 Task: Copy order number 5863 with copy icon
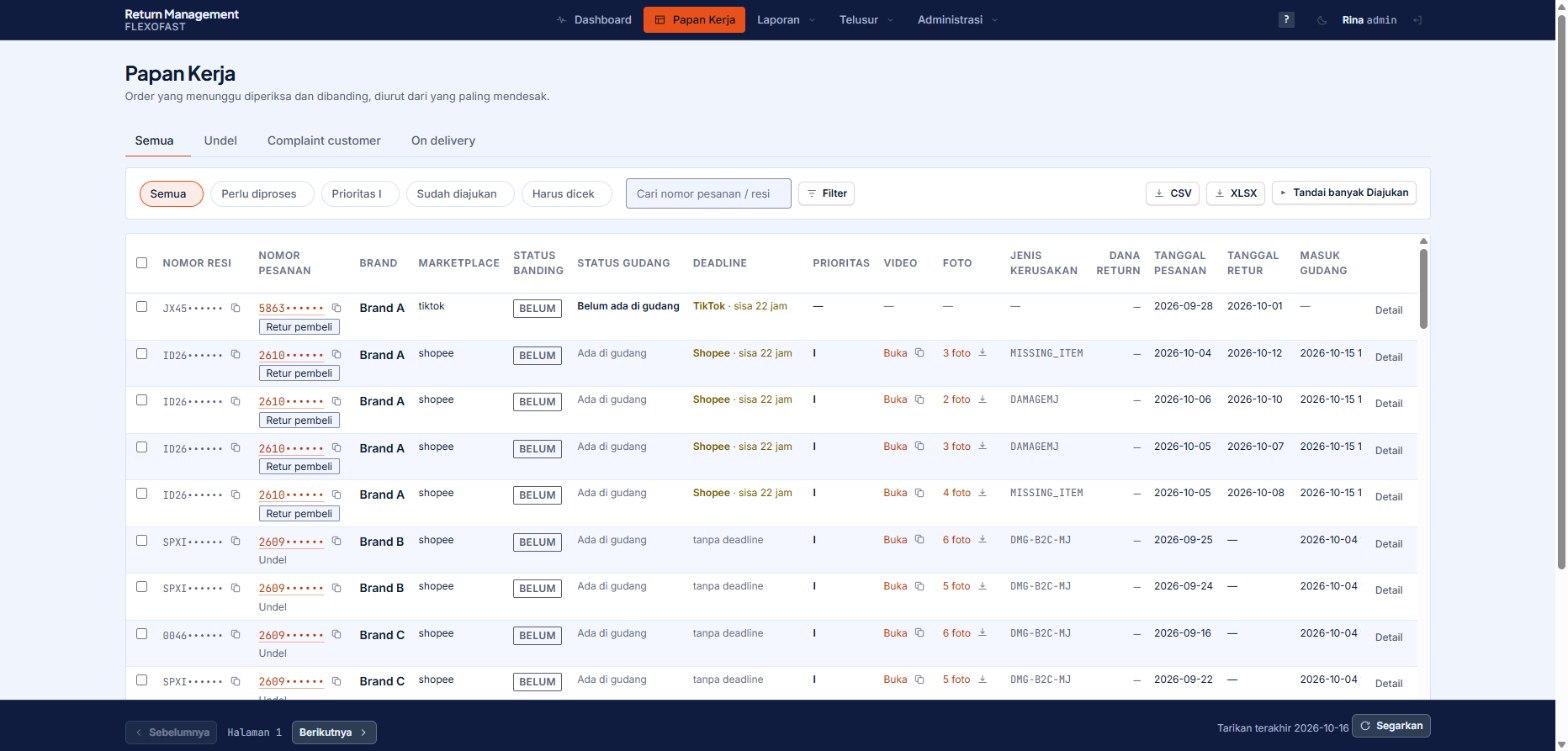coord(336,308)
